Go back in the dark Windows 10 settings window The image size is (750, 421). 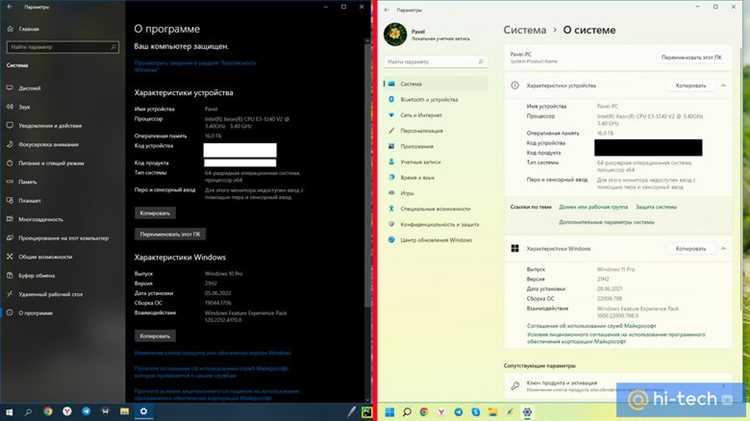(x=10, y=7)
